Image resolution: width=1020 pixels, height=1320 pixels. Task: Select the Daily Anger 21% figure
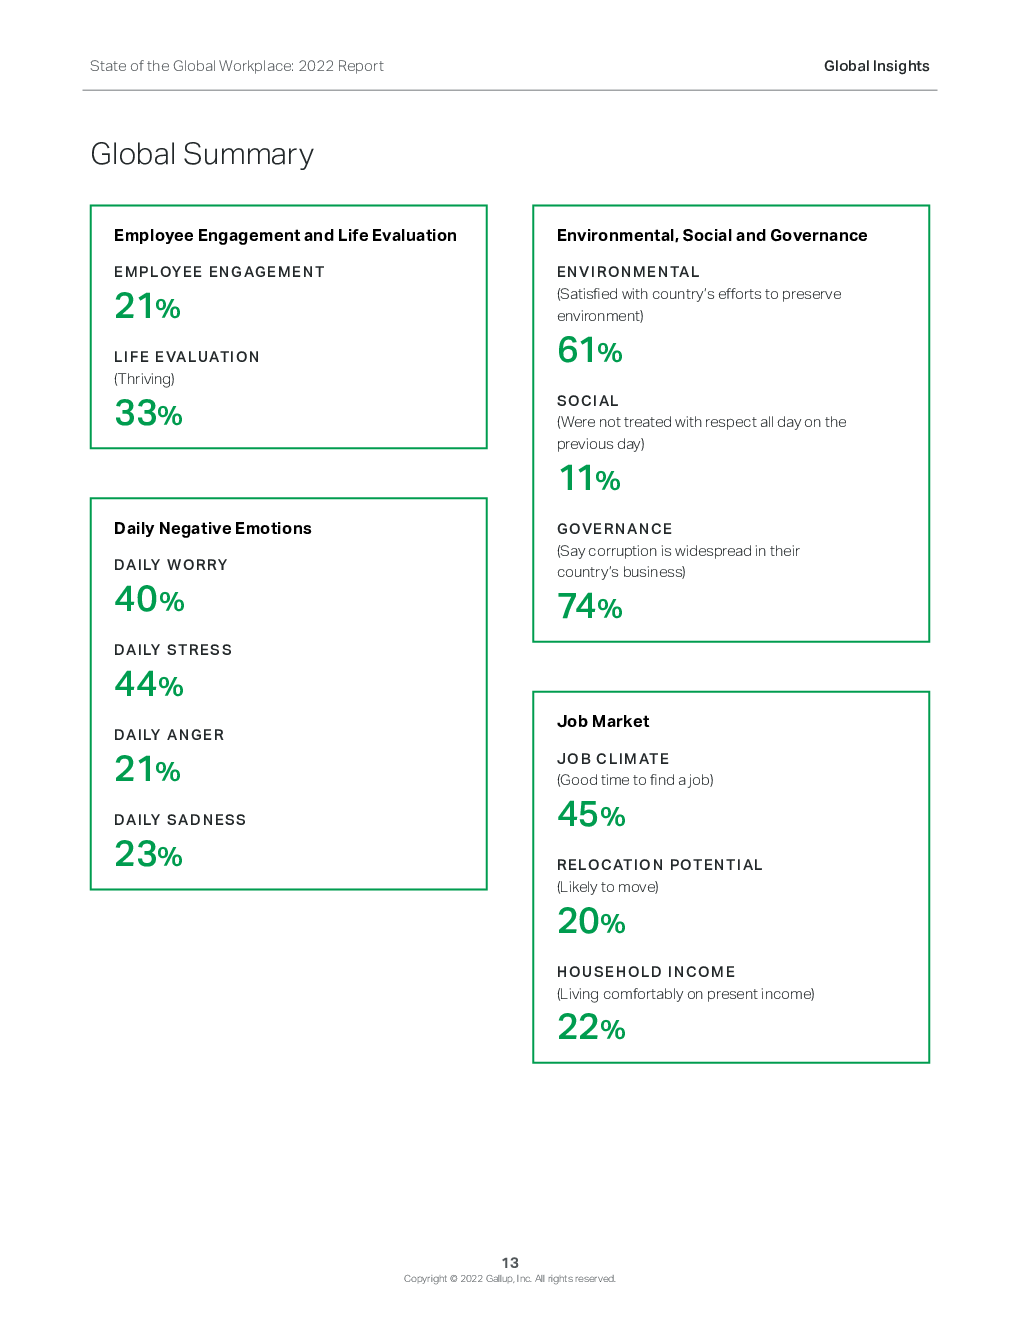(x=147, y=769)
